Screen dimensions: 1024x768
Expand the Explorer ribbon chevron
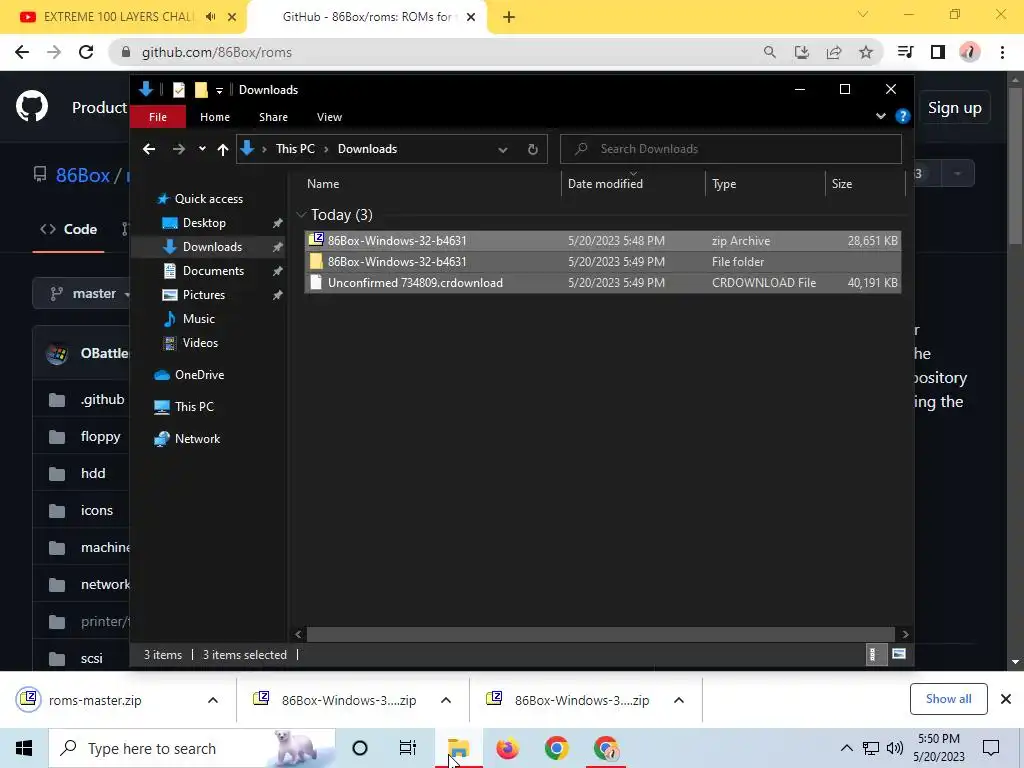coord(880,116)
